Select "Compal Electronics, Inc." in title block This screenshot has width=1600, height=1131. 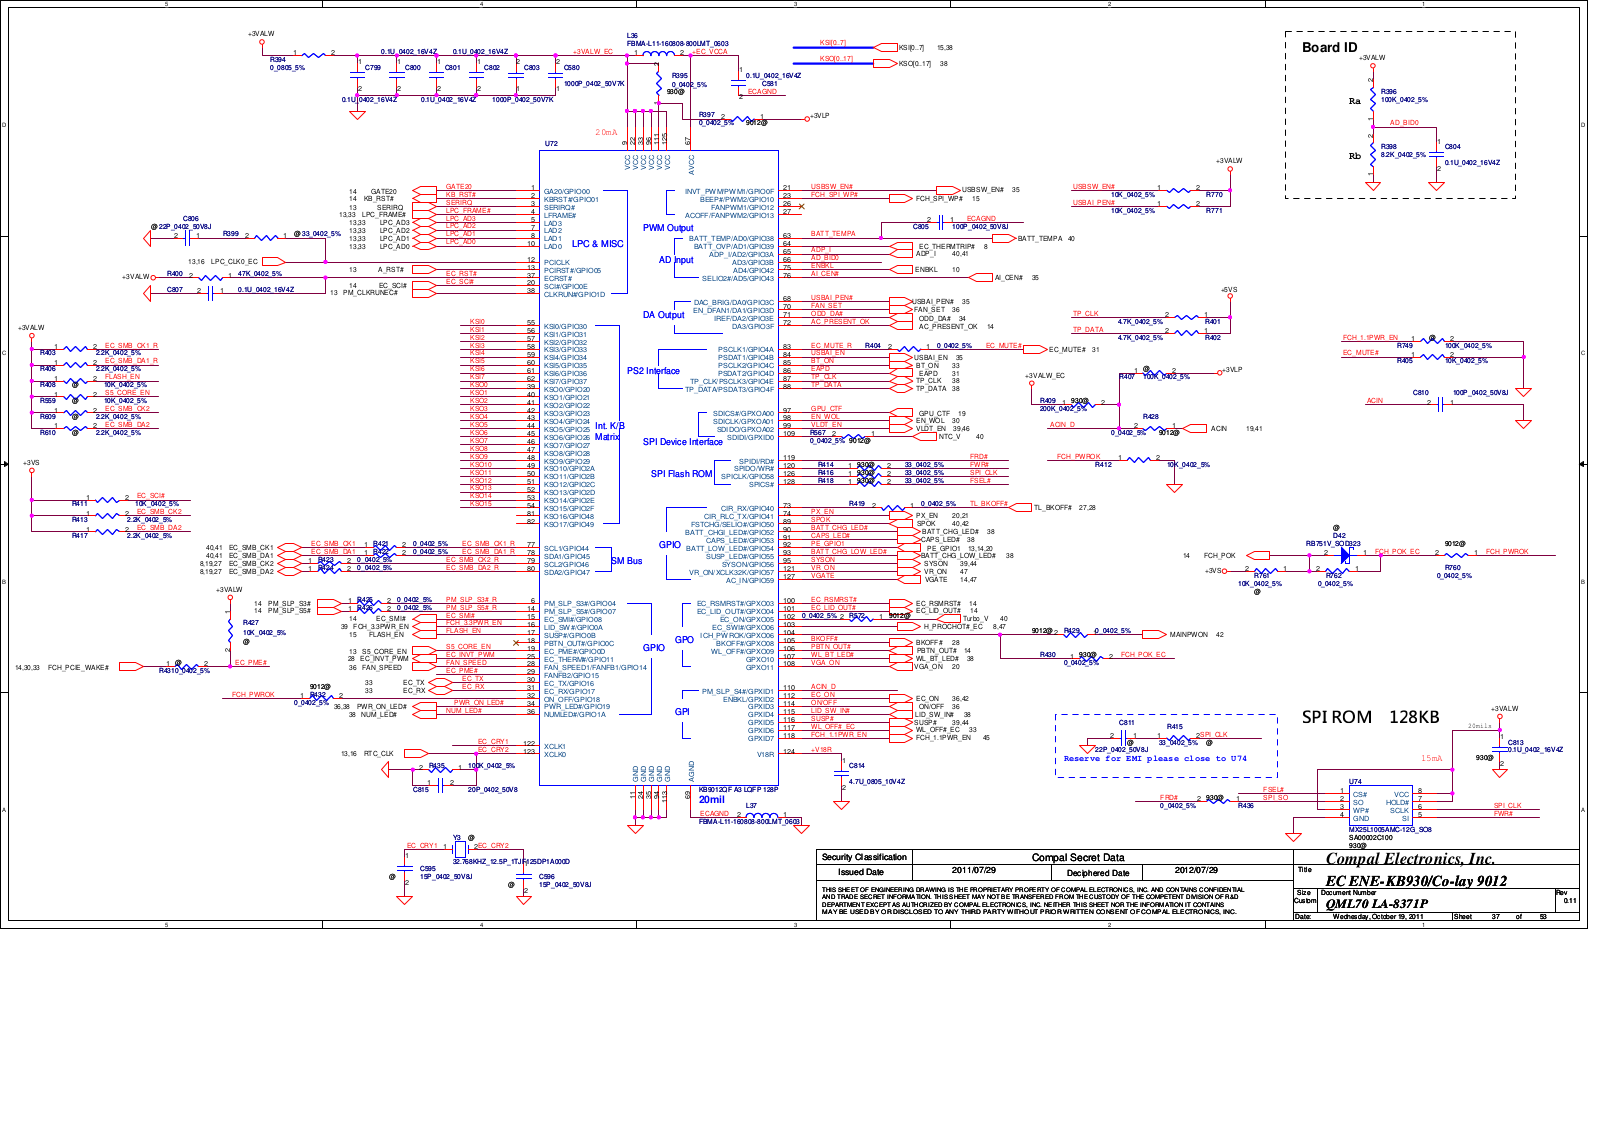[x=1410, y=859]
